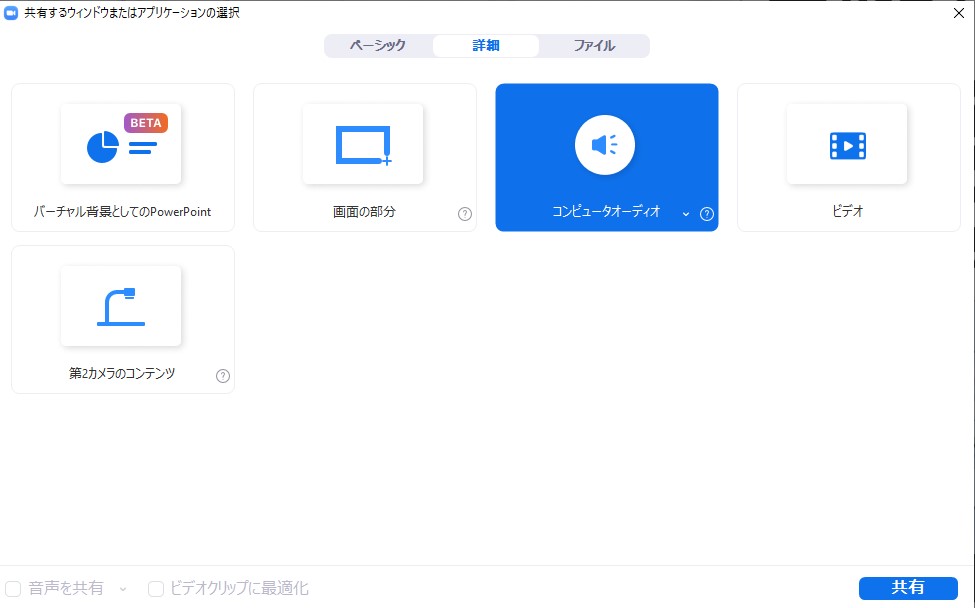This screenshot has height=608, width=975.
Task: Open help for 画面の部分
Action: tap(464, 214)
